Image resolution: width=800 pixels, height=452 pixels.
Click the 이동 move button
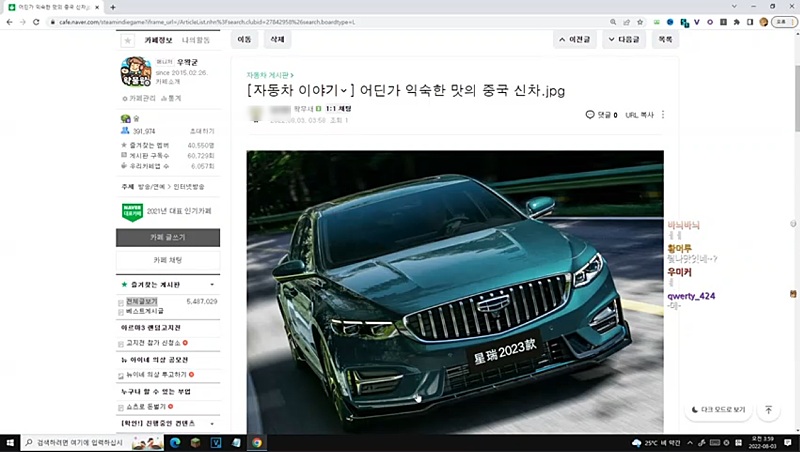[244, 39]
